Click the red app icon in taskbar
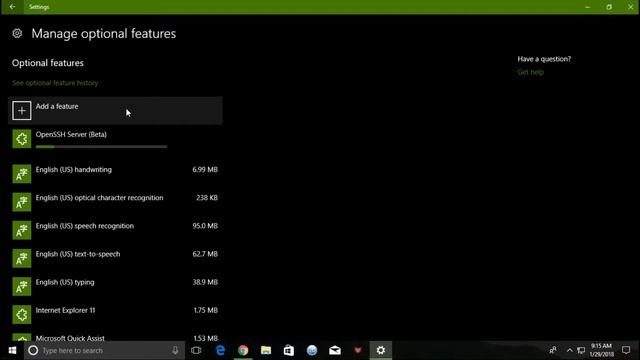 coord(358,350)
